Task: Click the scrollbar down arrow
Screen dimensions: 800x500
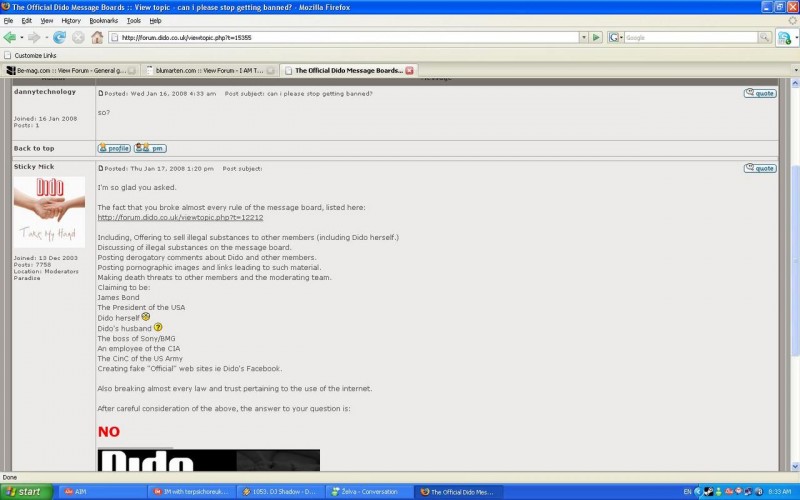Action: coord(795,466)
